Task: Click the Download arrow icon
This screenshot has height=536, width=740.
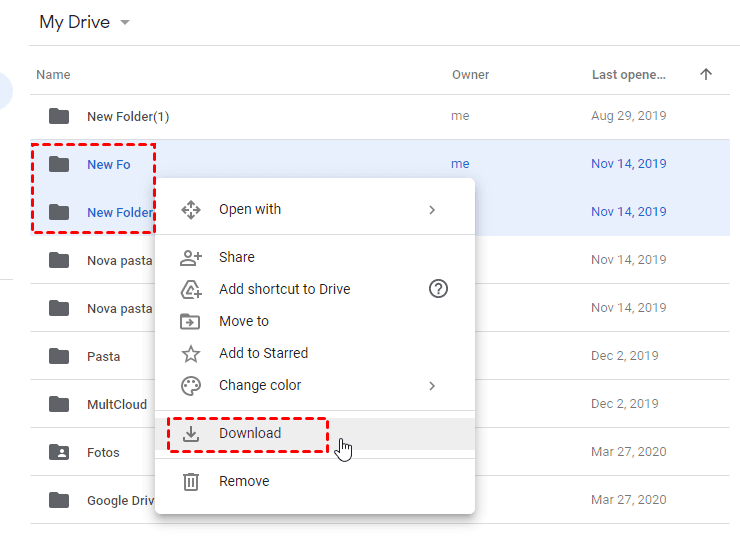Action: pyautogui.click(x=190, y=434)
